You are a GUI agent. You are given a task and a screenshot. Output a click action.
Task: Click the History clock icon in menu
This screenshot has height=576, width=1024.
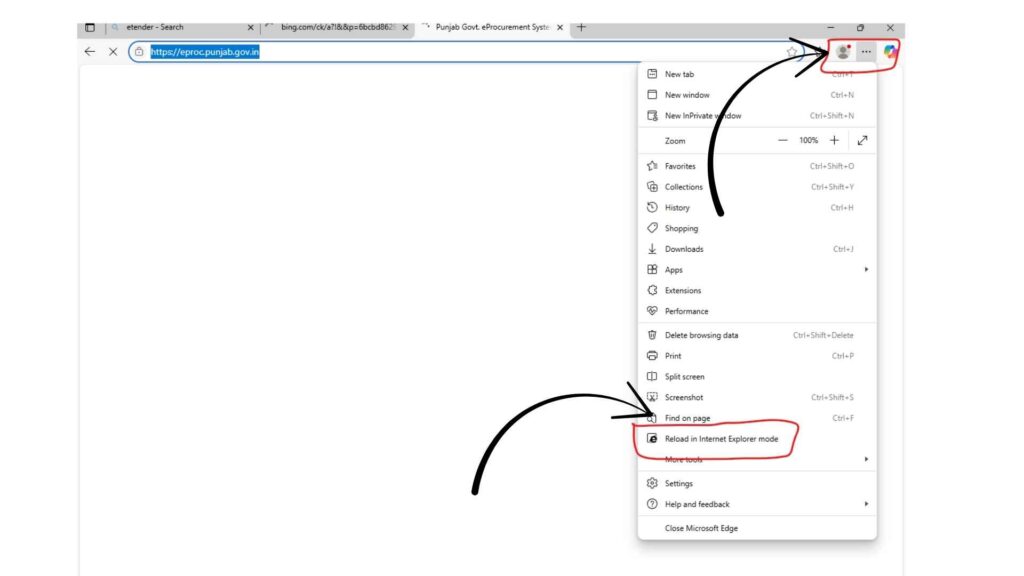click(x=652, y=208)
